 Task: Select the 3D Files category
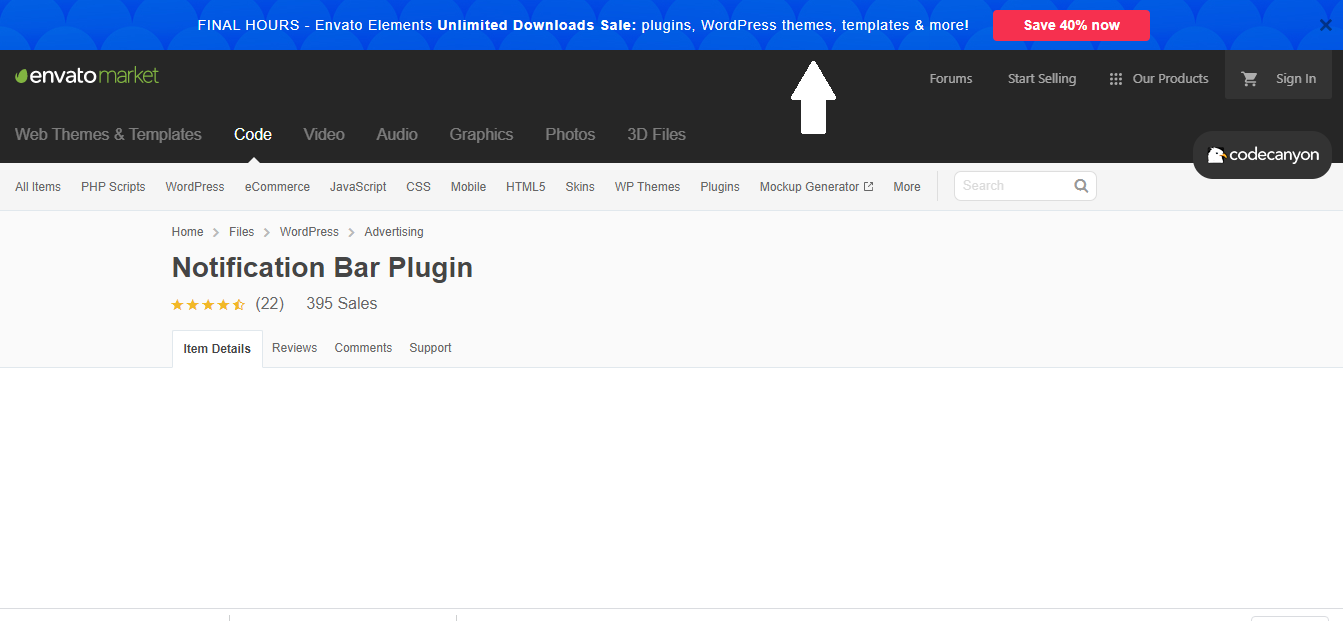(x=656, y=134)
